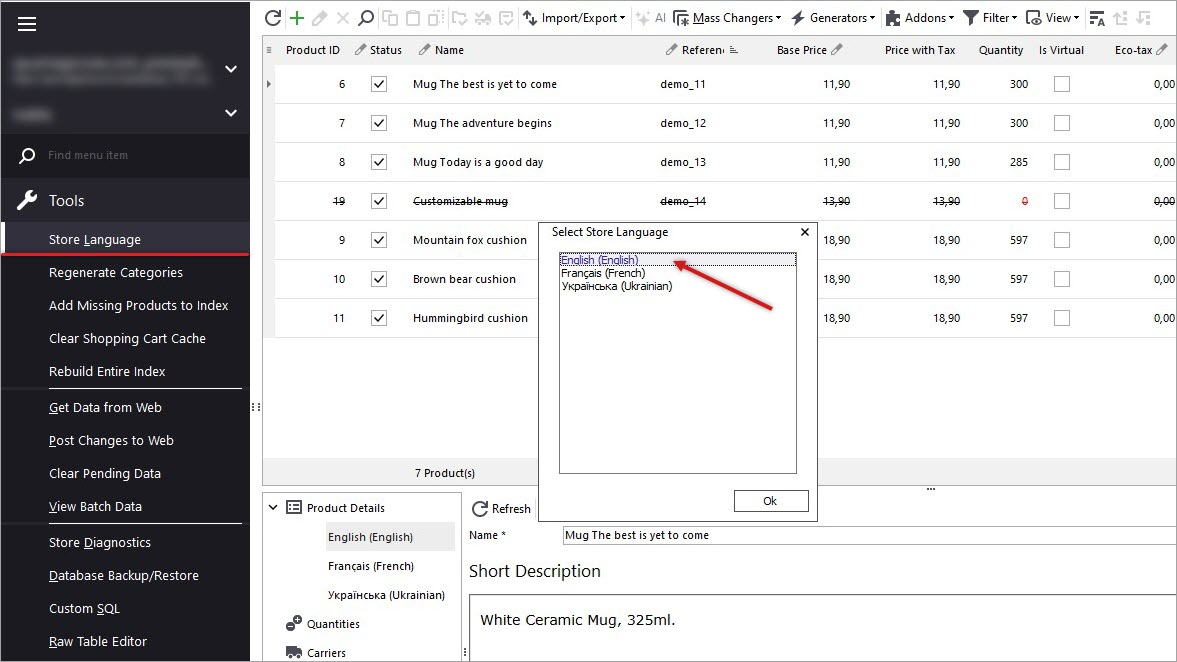Screen dimensions: 1177x662
Task: Click the search icon beside Find menu item
Action: tap(27, 155)
